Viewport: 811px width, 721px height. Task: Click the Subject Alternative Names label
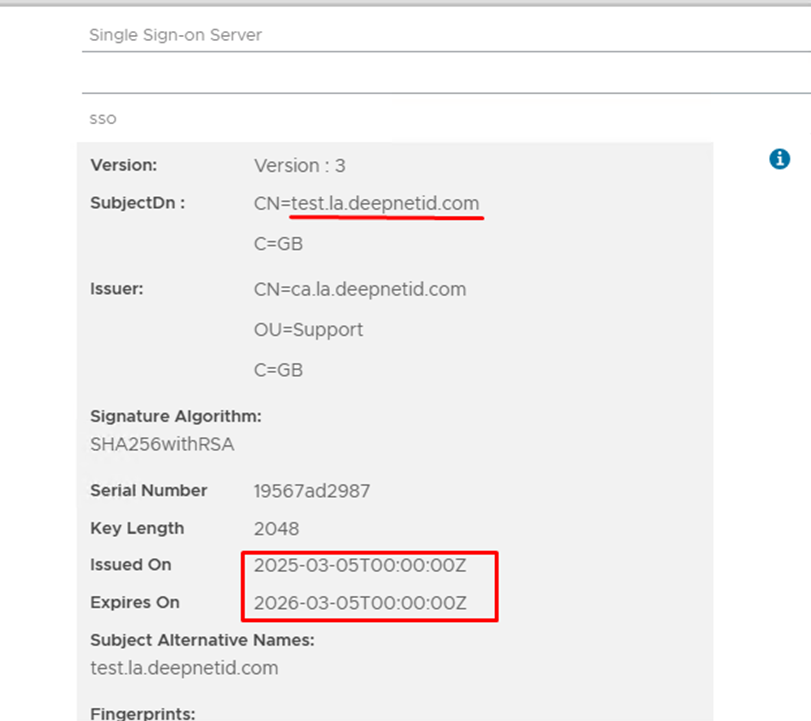[202, 640]
